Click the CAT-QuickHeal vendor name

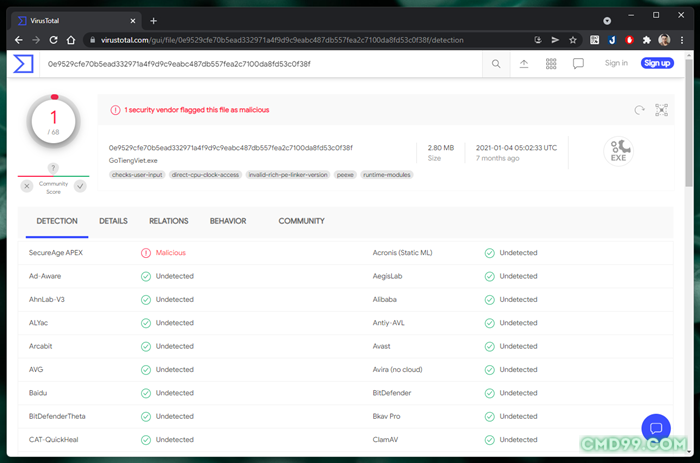click(x=54, y=439)
